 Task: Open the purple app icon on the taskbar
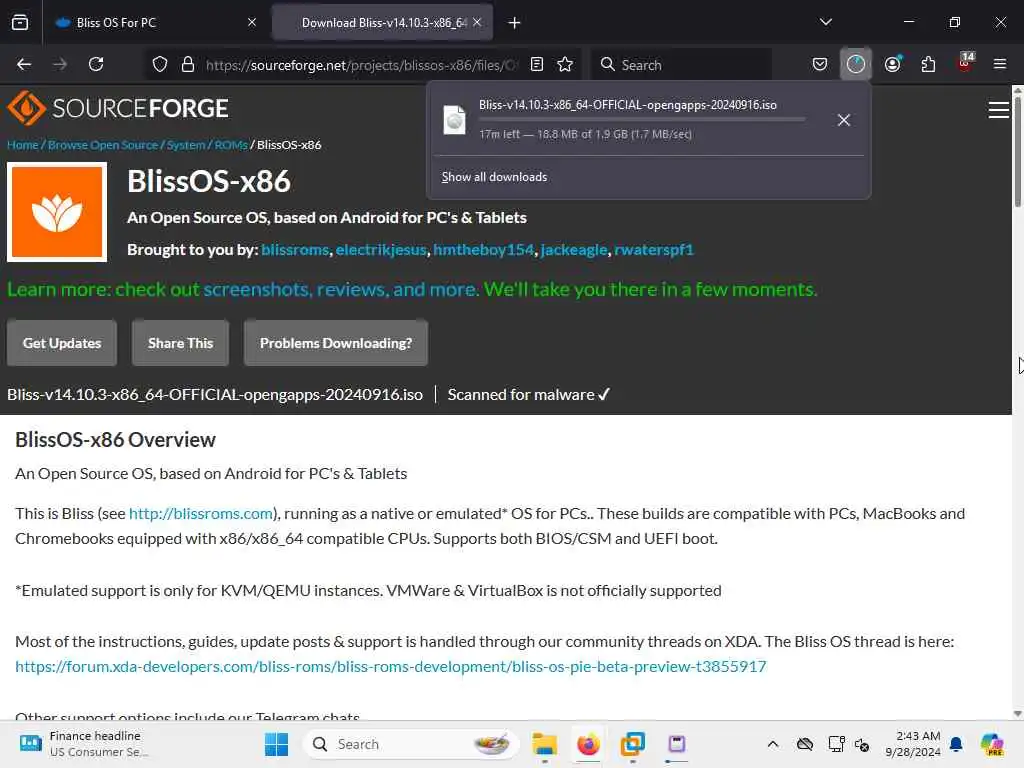click(x=677, y=744)
